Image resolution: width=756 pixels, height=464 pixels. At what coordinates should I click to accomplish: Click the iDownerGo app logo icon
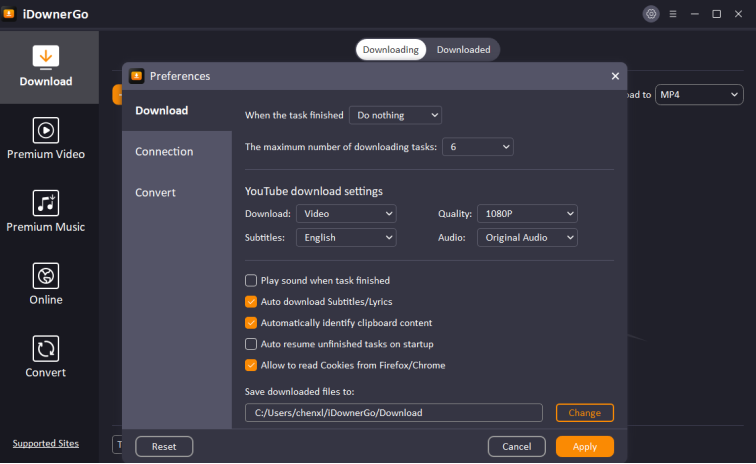(9, 14)
